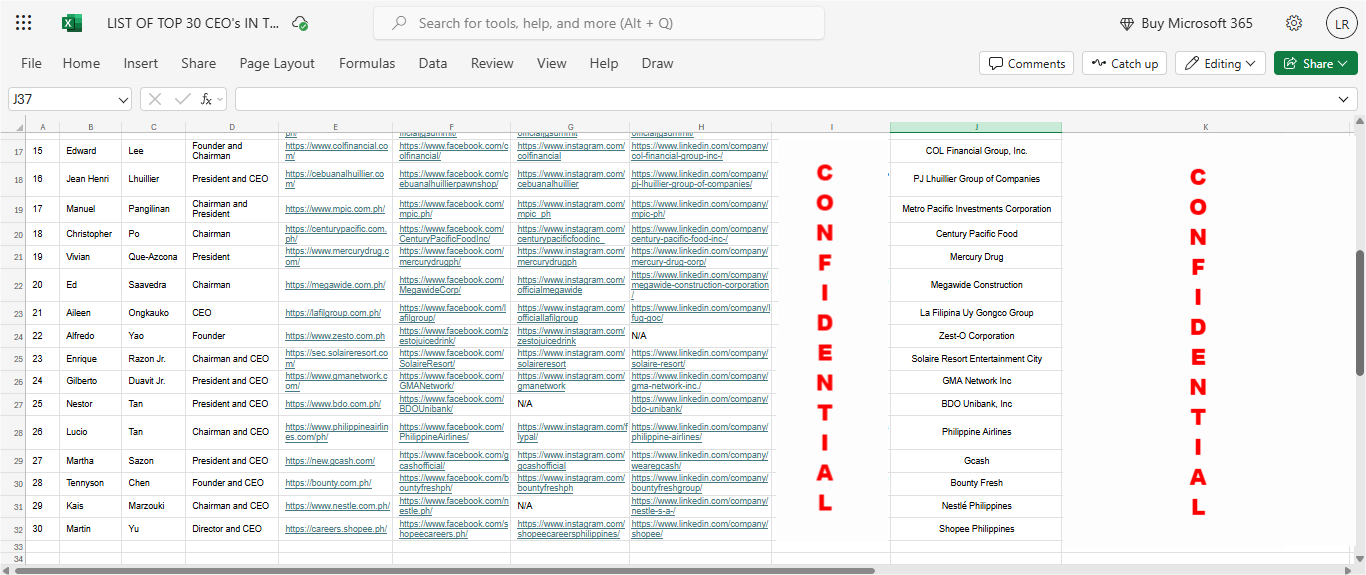The height and width of the screenshot is (575, 1366).
Task: Click the Excel app logo icon
Action: (71, 23)
